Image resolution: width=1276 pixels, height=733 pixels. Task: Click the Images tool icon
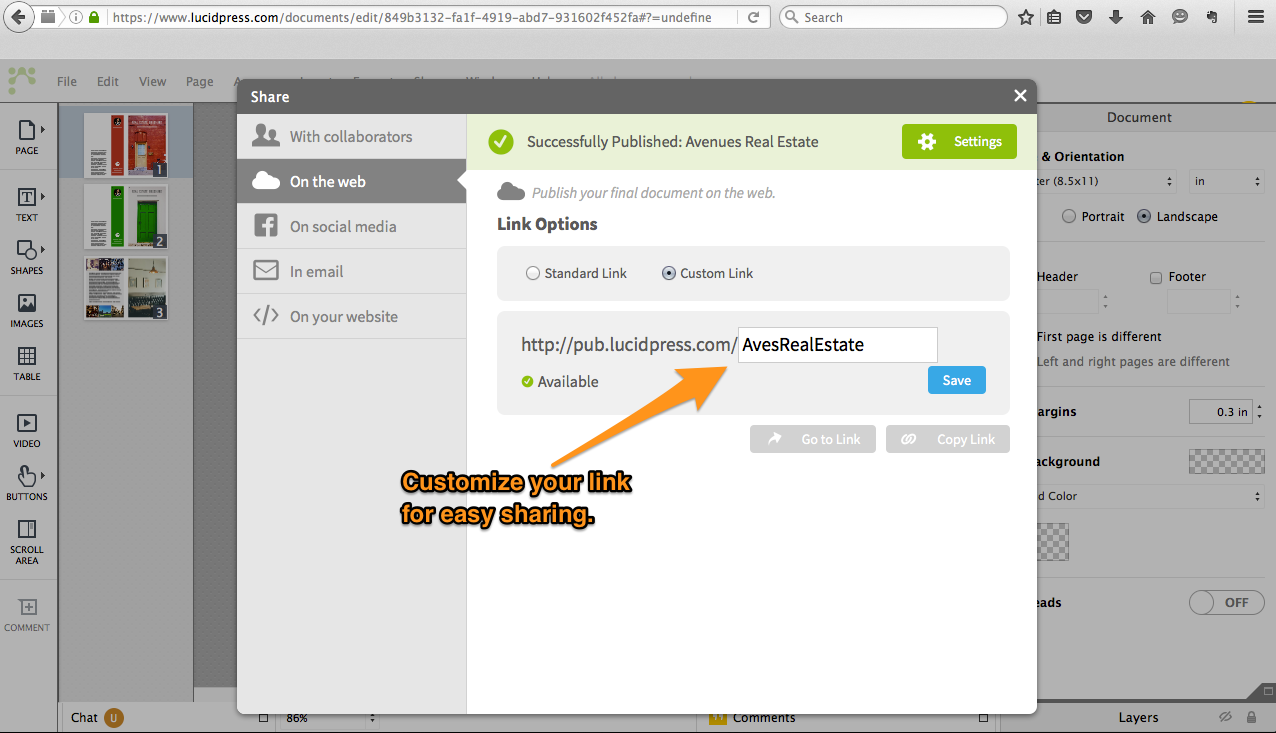click(27, 309)
